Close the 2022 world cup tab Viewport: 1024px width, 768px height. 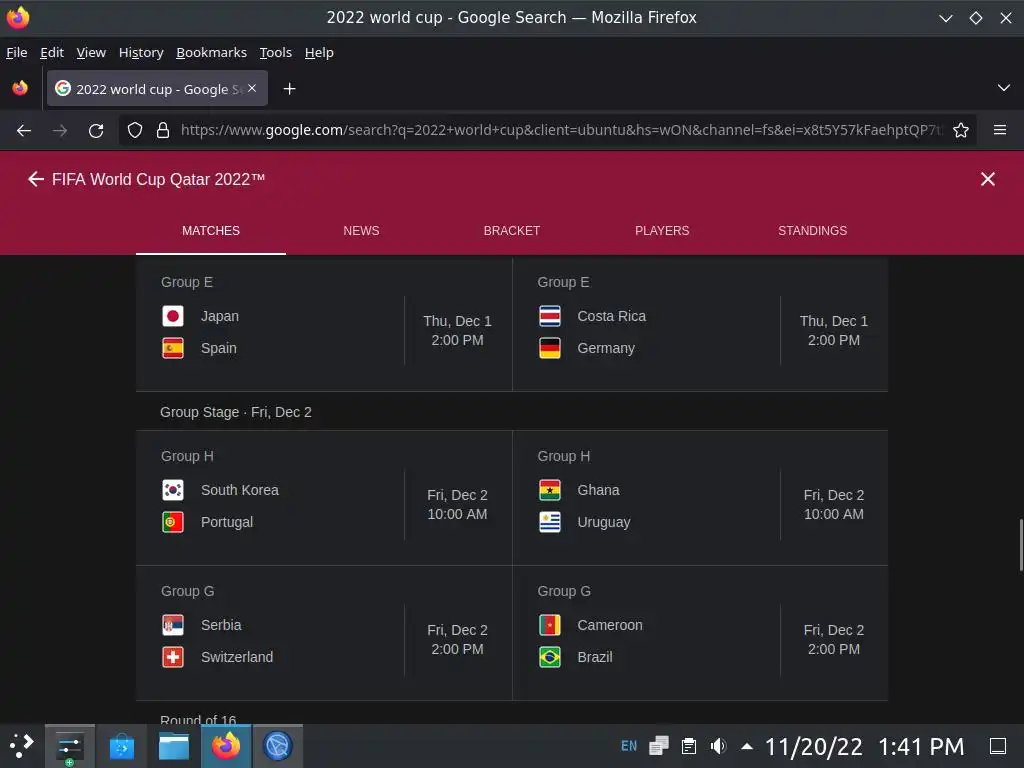tap(252, 88)
